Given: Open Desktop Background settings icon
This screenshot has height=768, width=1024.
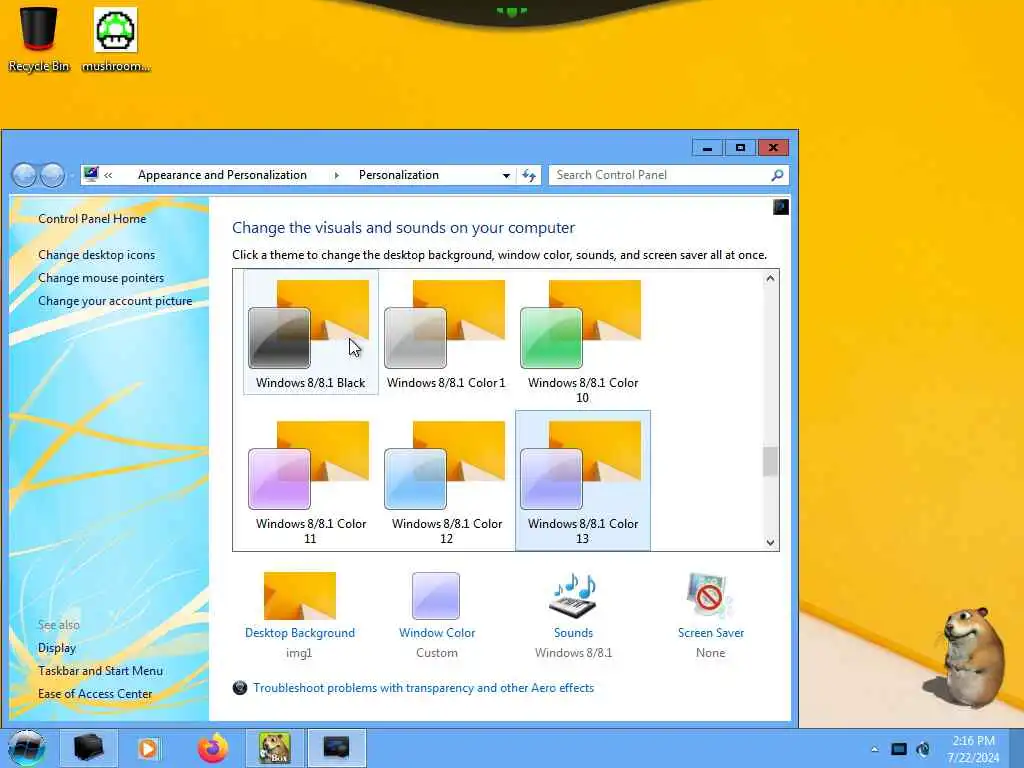Looking at the screenshot, I should tap(300, 596).
